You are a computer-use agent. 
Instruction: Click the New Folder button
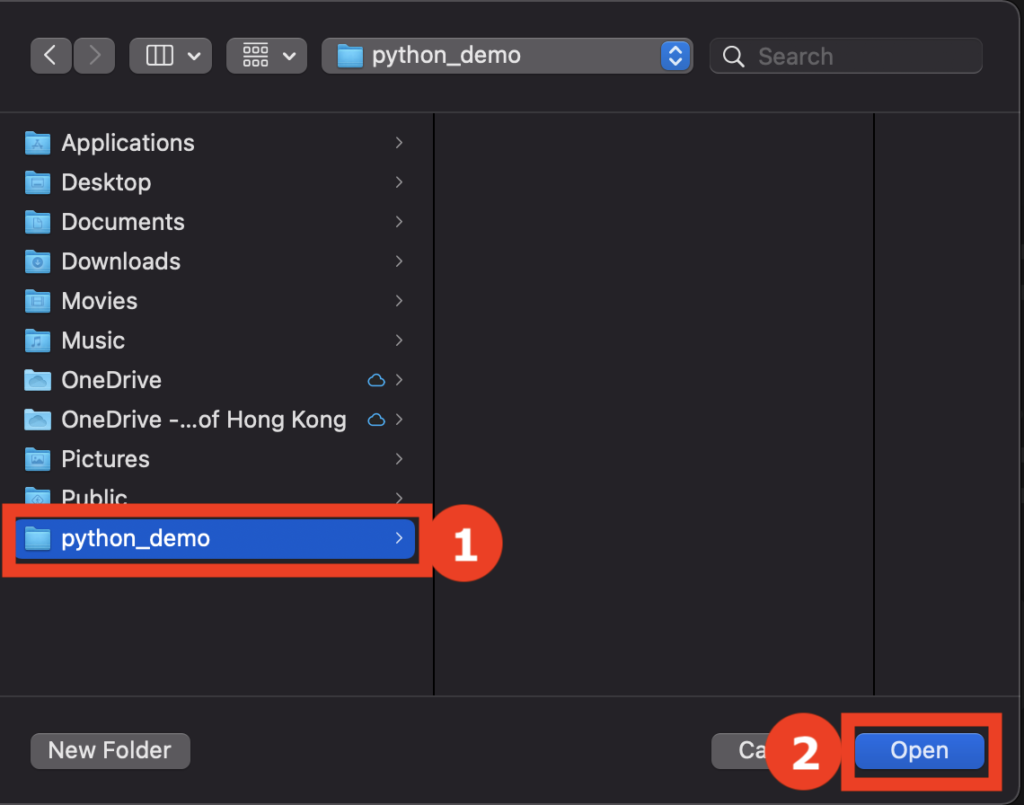(x=110, y=750)
